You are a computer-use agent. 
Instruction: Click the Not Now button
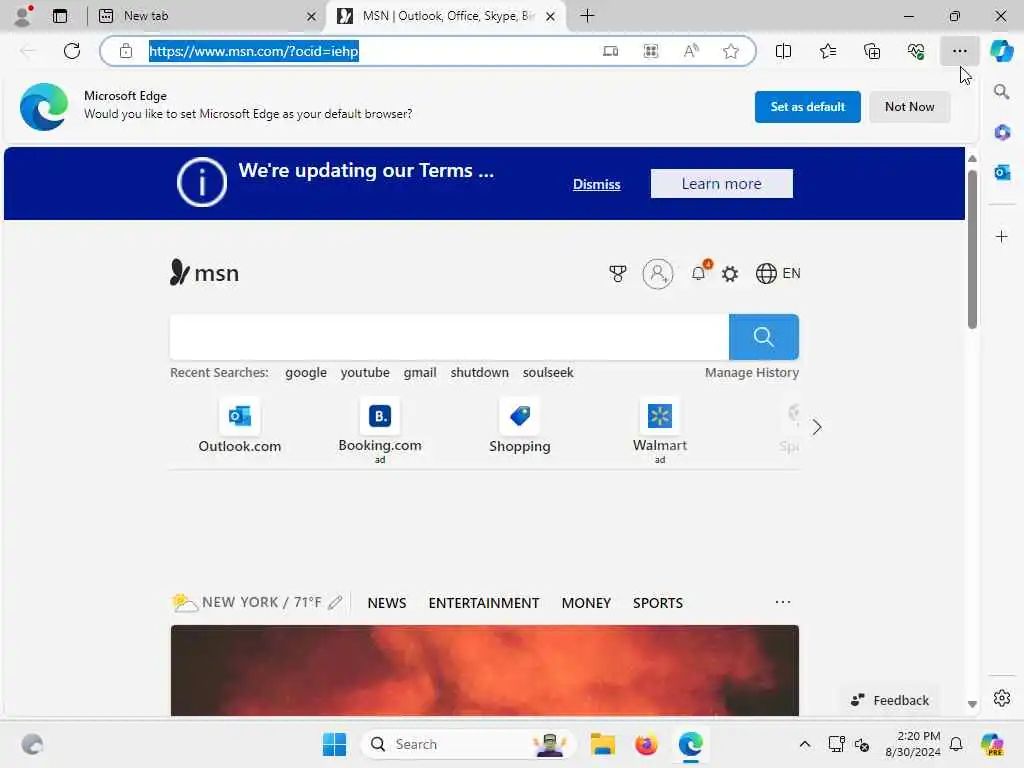[909, 107]
